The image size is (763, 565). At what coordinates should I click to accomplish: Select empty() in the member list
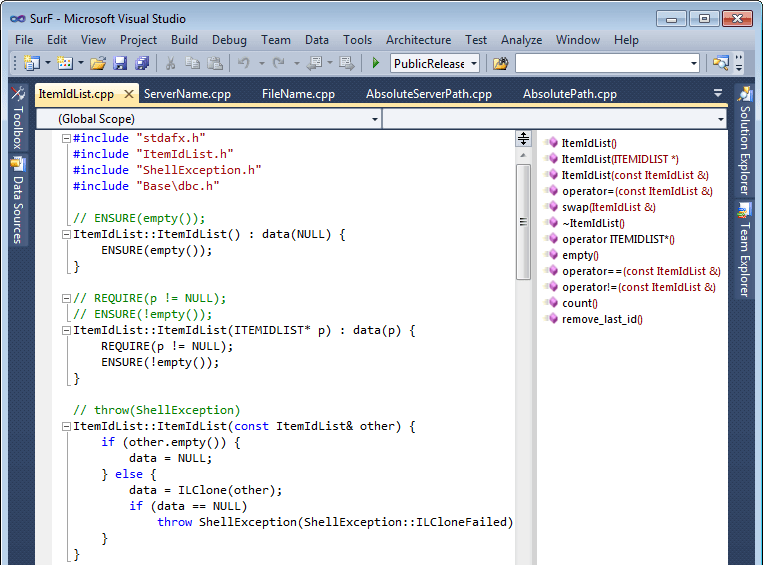point(581,255)
